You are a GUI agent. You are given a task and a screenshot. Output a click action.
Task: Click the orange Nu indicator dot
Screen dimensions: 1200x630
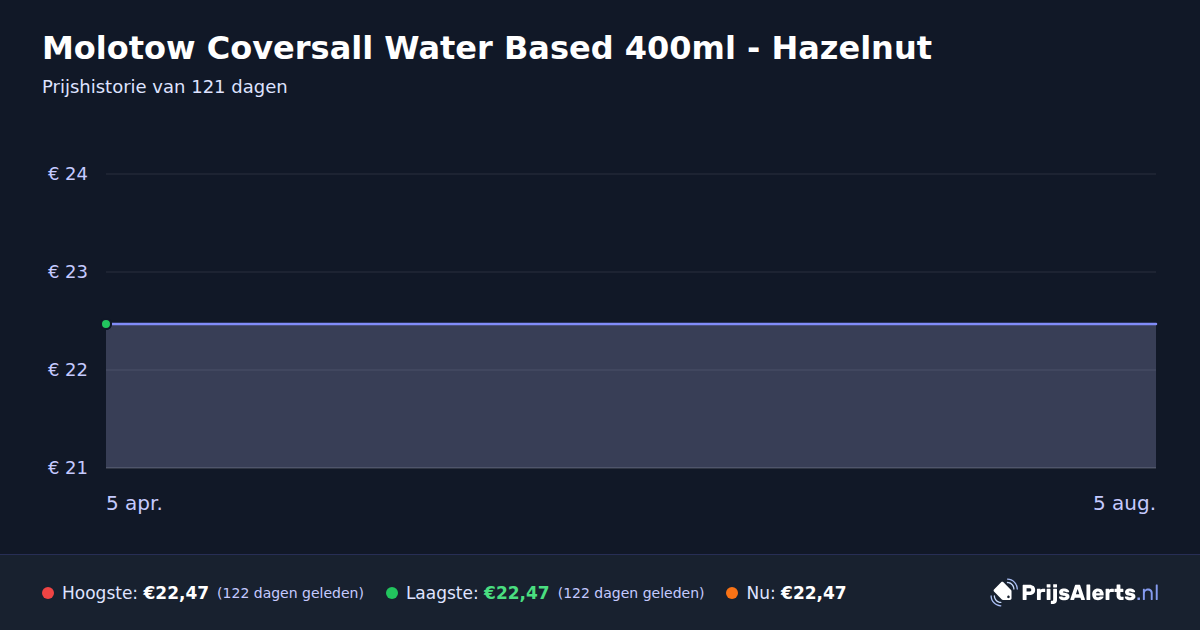[x=732, y=593]
